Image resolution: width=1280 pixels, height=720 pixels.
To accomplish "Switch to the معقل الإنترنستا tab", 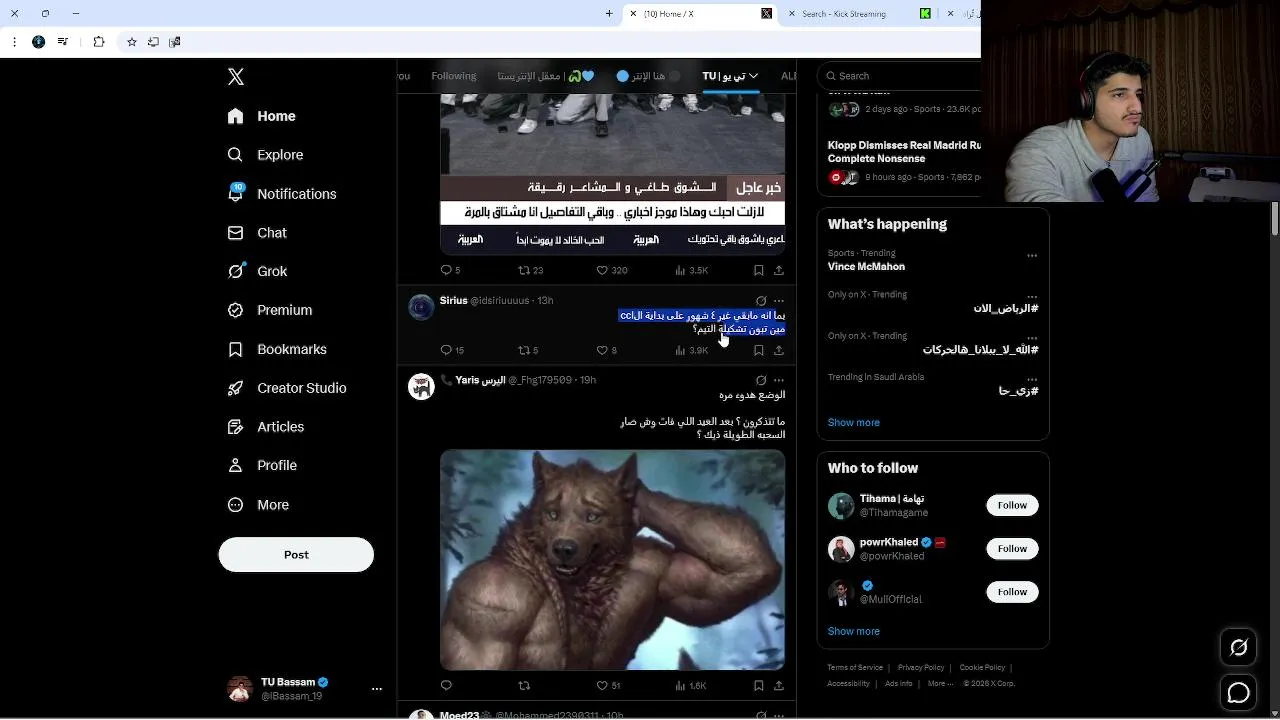I will [x=546, y=76].
